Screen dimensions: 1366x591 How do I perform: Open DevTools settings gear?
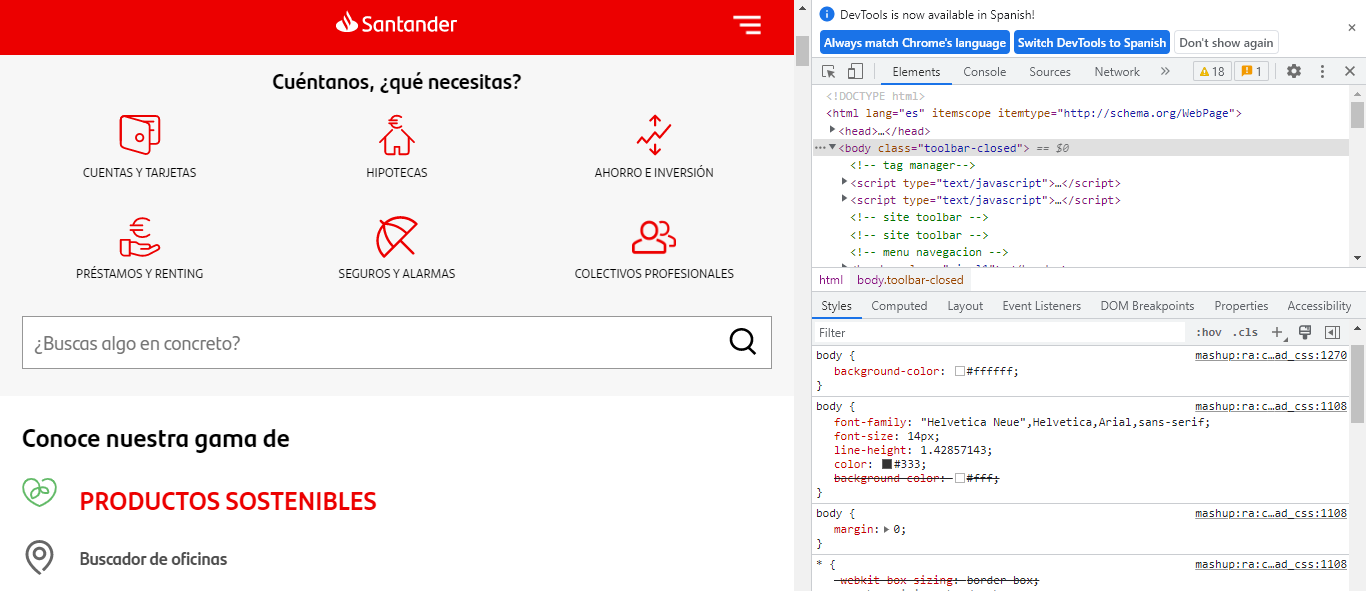(x=1294, y=71)
